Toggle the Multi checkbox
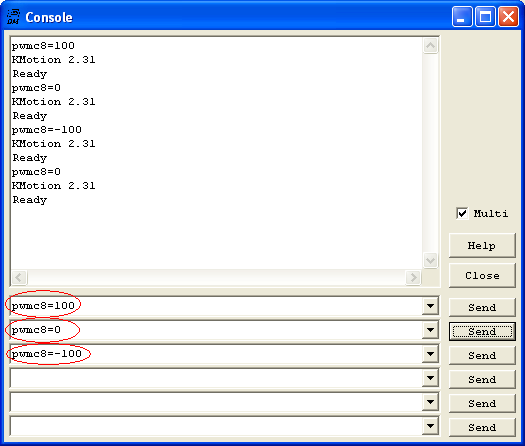This screenshot has height=446, width=525. [462, 213]
